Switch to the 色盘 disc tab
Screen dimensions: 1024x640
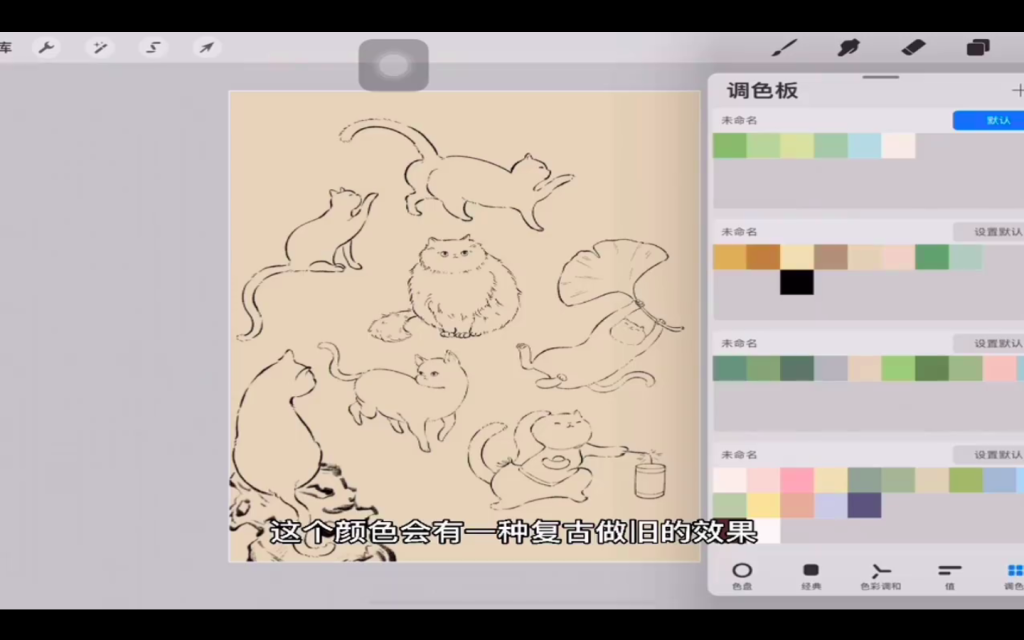742,575
